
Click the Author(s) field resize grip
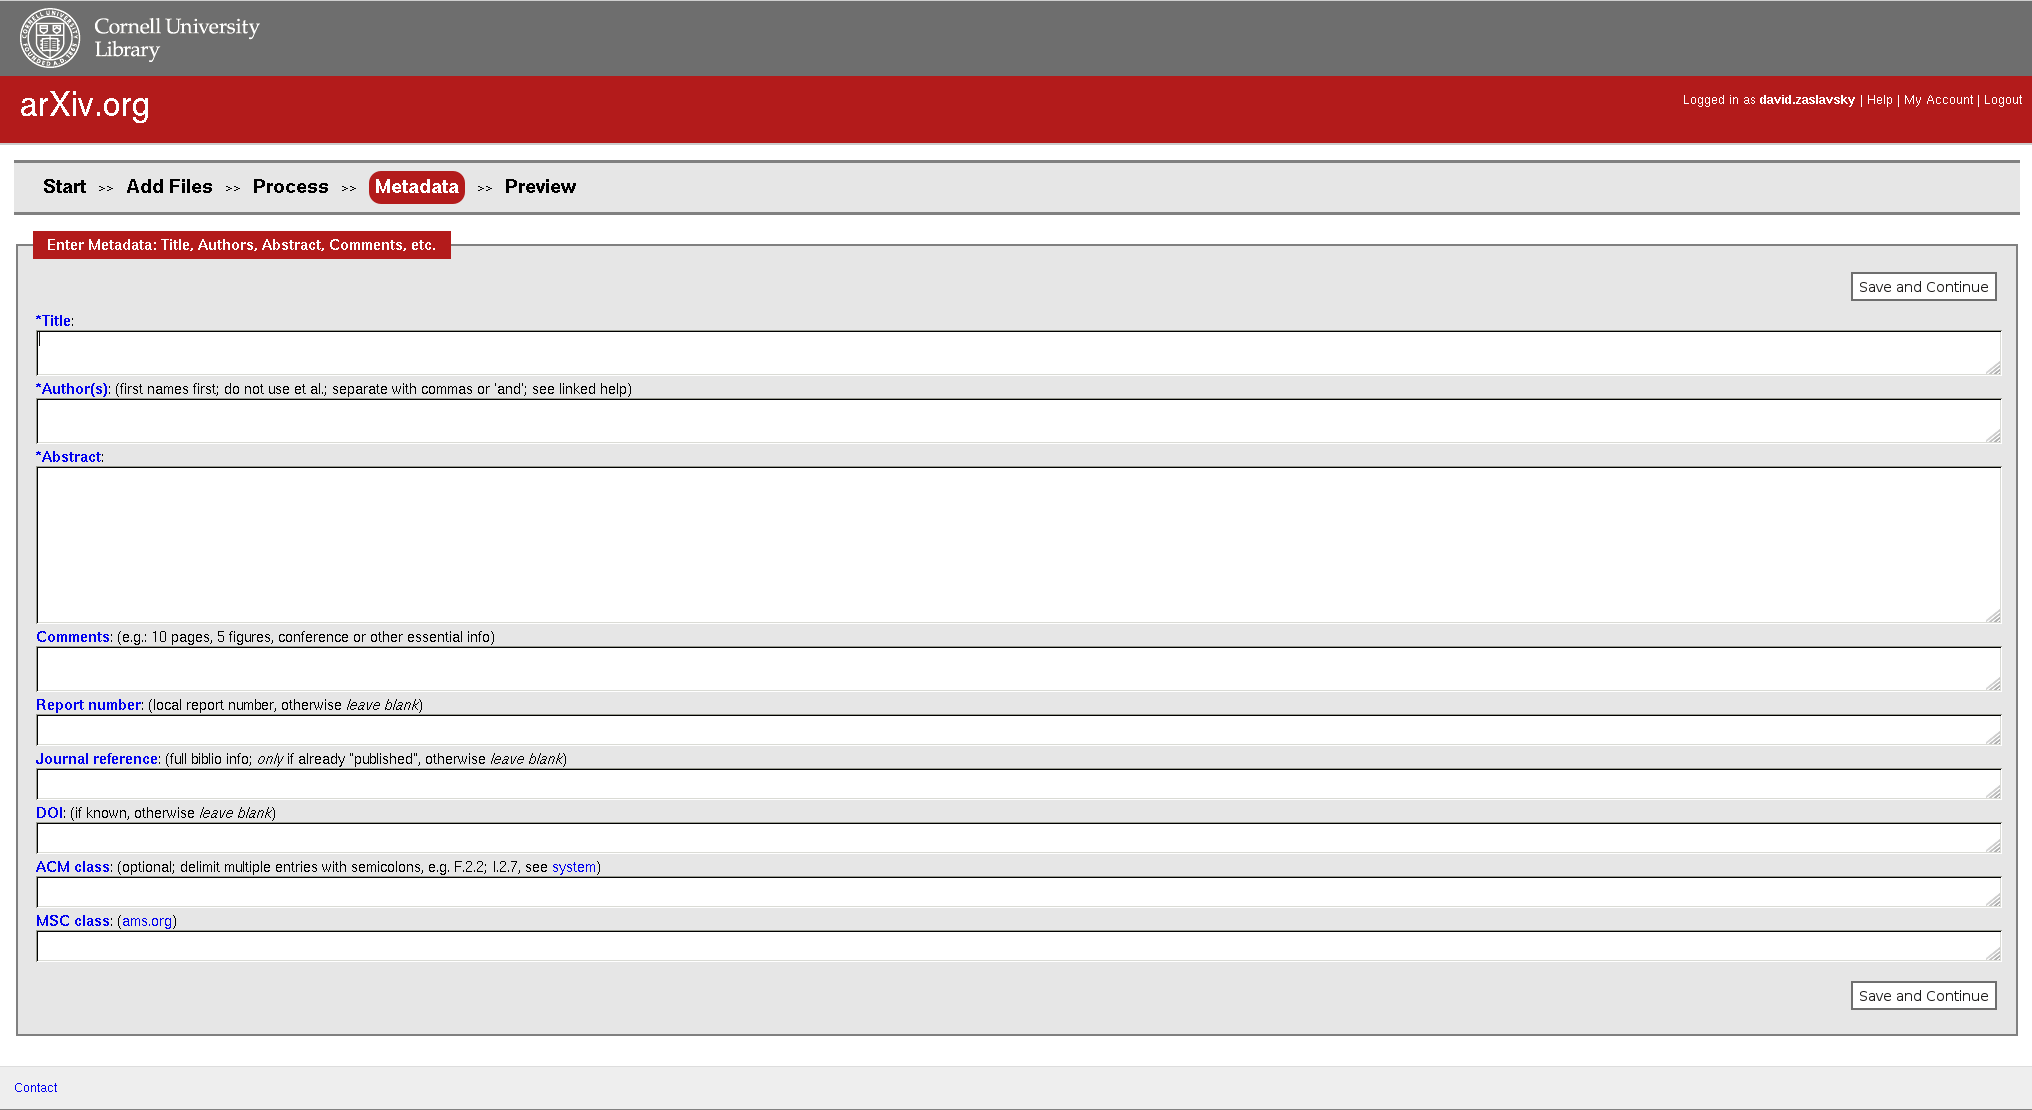(1993, 436)
